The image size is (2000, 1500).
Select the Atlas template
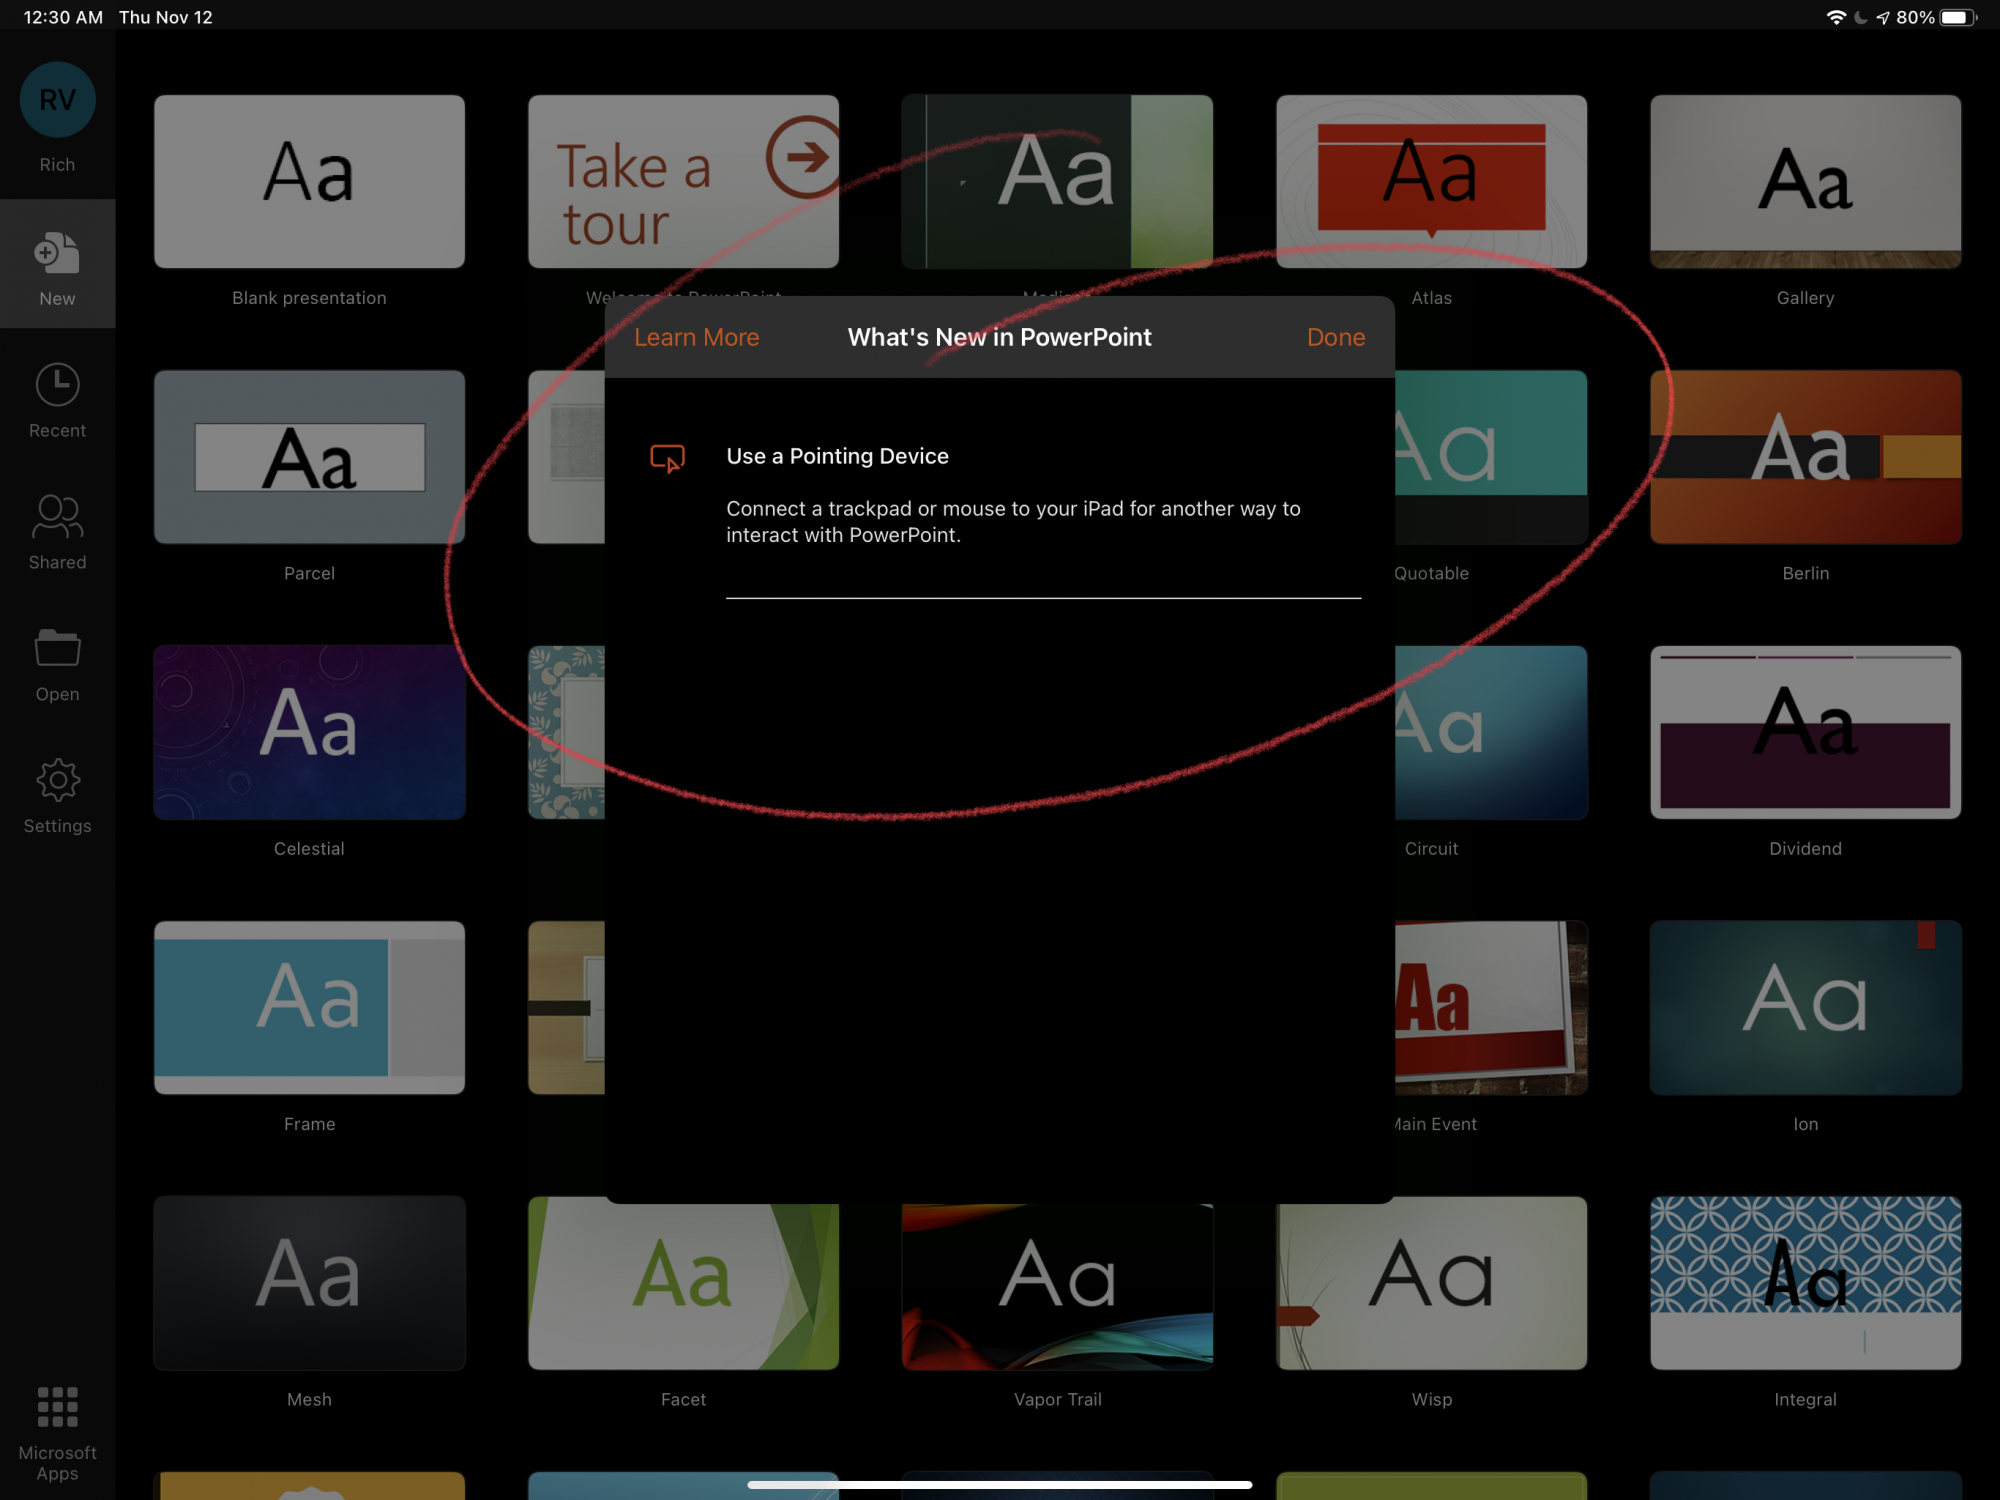click(x=1431, y=182)
